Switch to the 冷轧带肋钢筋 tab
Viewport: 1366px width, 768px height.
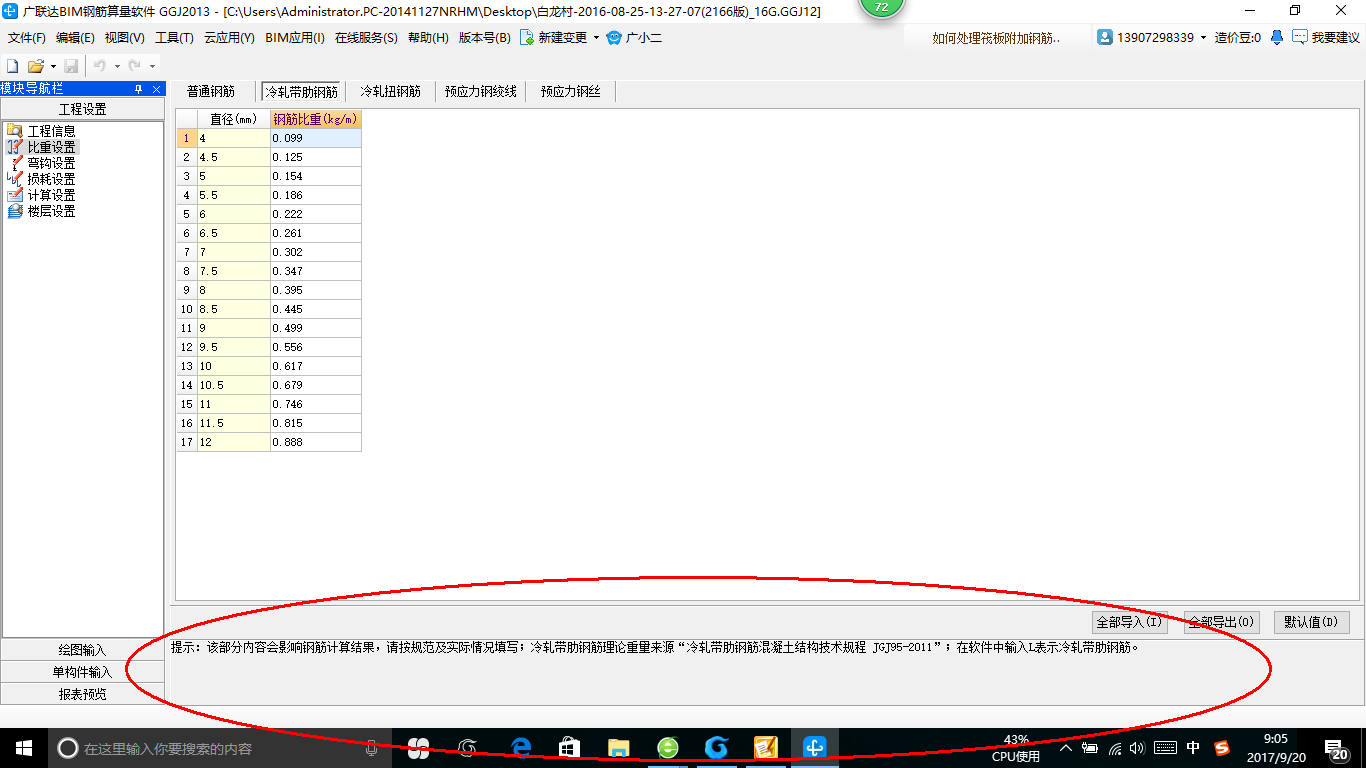(x=301, y=91)
